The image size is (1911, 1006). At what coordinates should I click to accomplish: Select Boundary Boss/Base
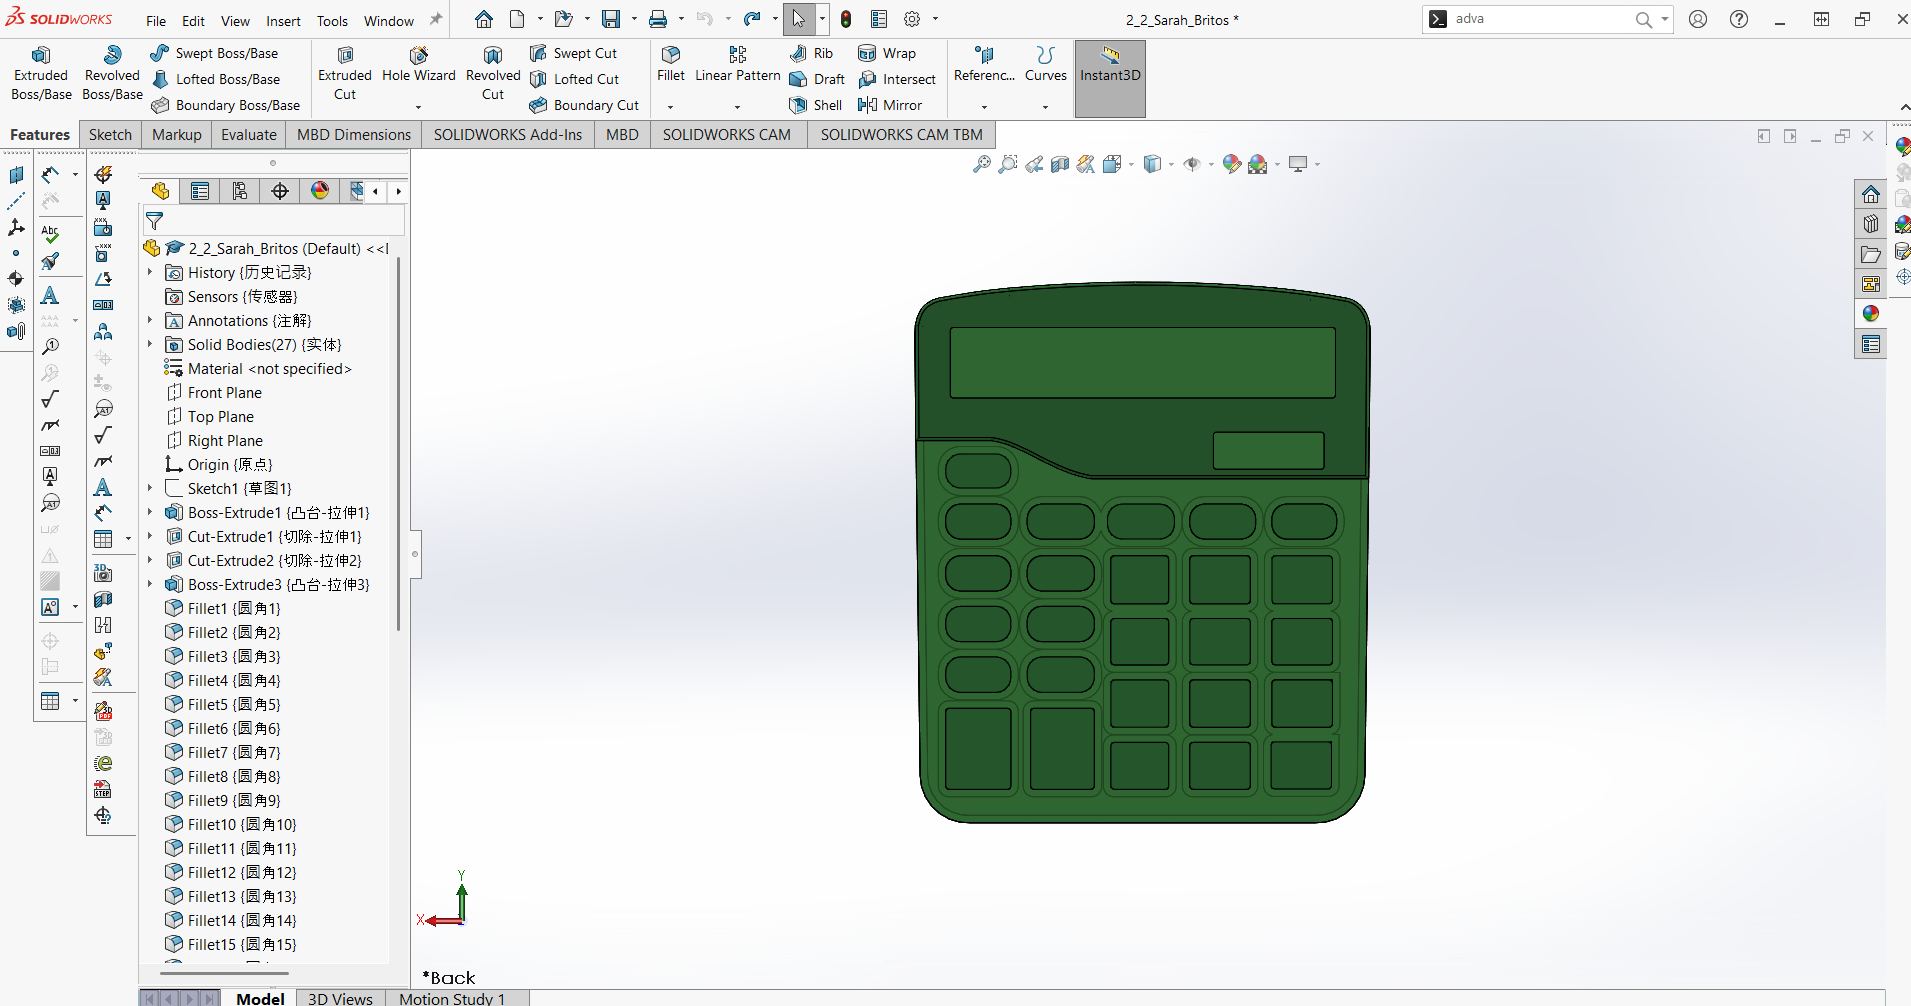[225, 105]
